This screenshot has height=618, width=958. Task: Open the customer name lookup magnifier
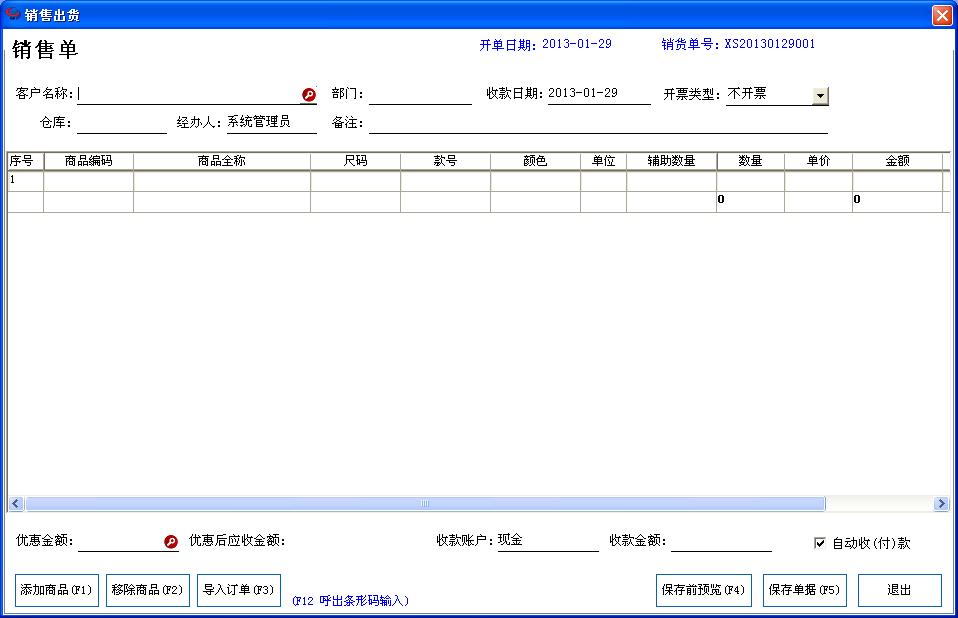[307, 92]
